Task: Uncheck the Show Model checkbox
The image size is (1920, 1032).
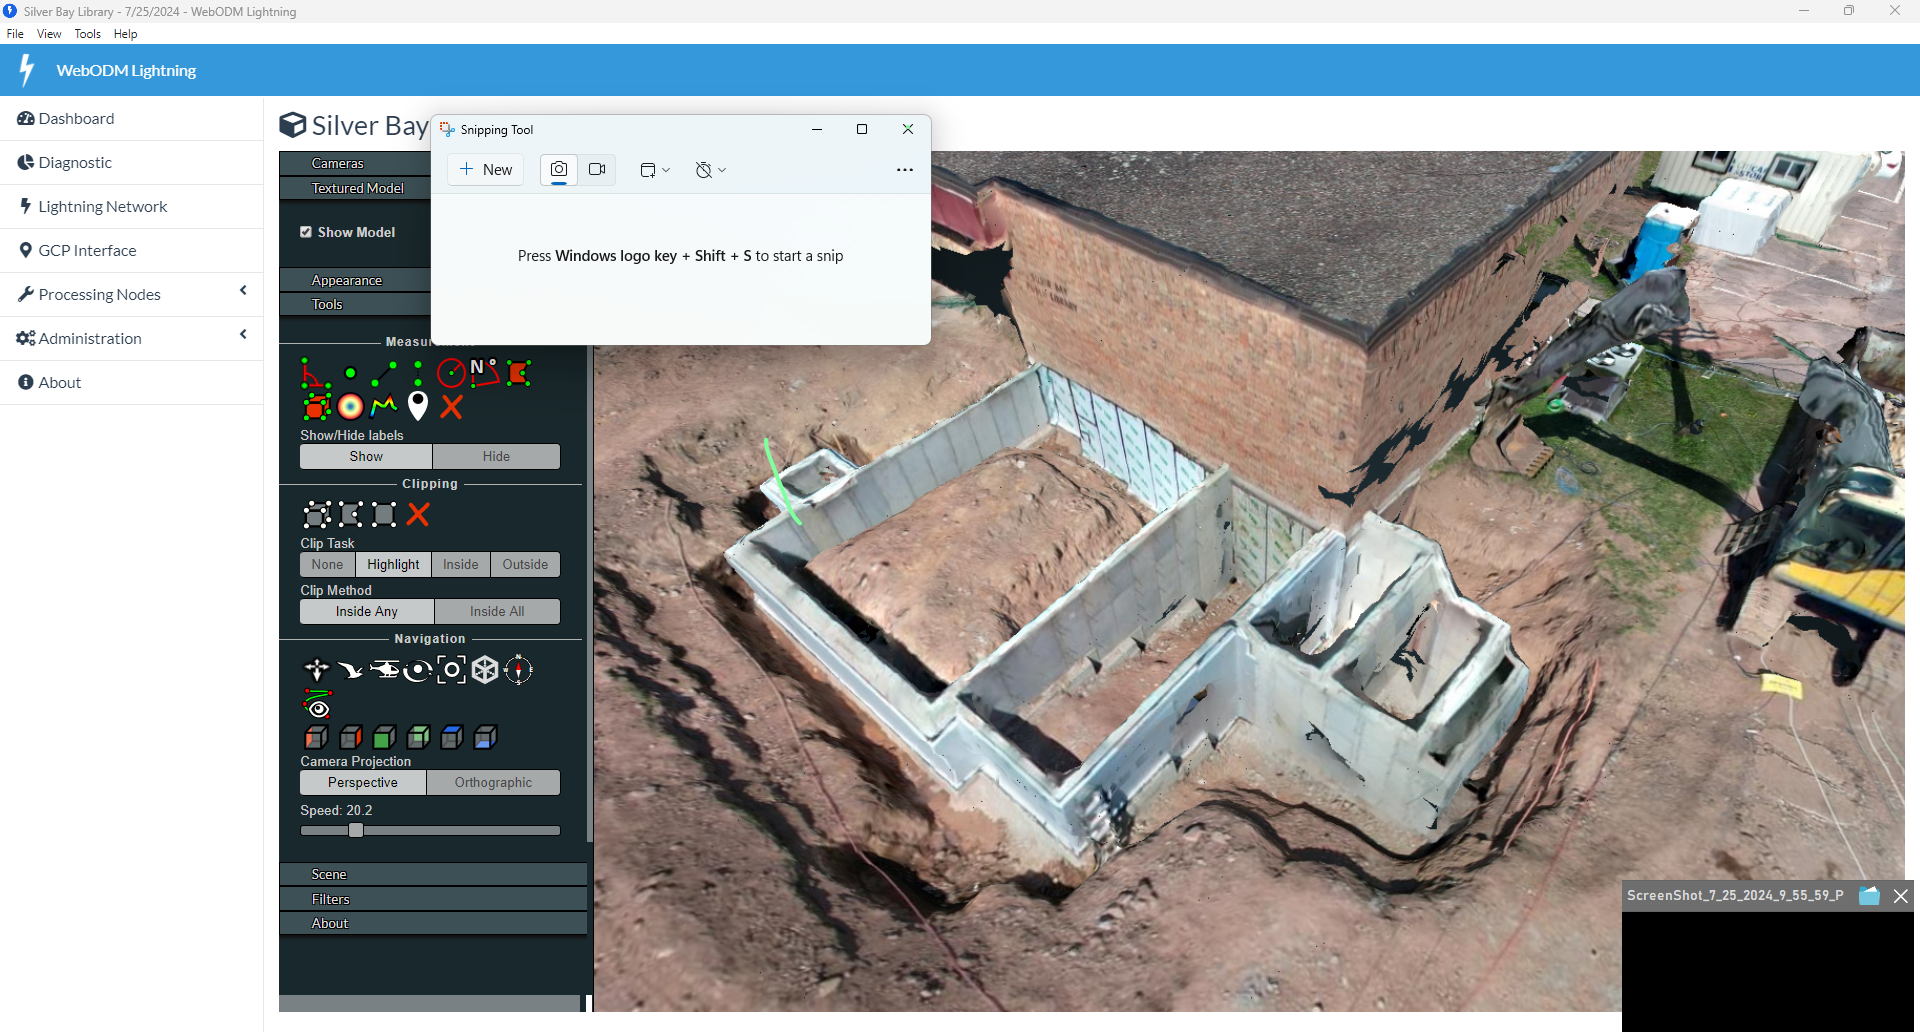Action: (x=306, y=232)
